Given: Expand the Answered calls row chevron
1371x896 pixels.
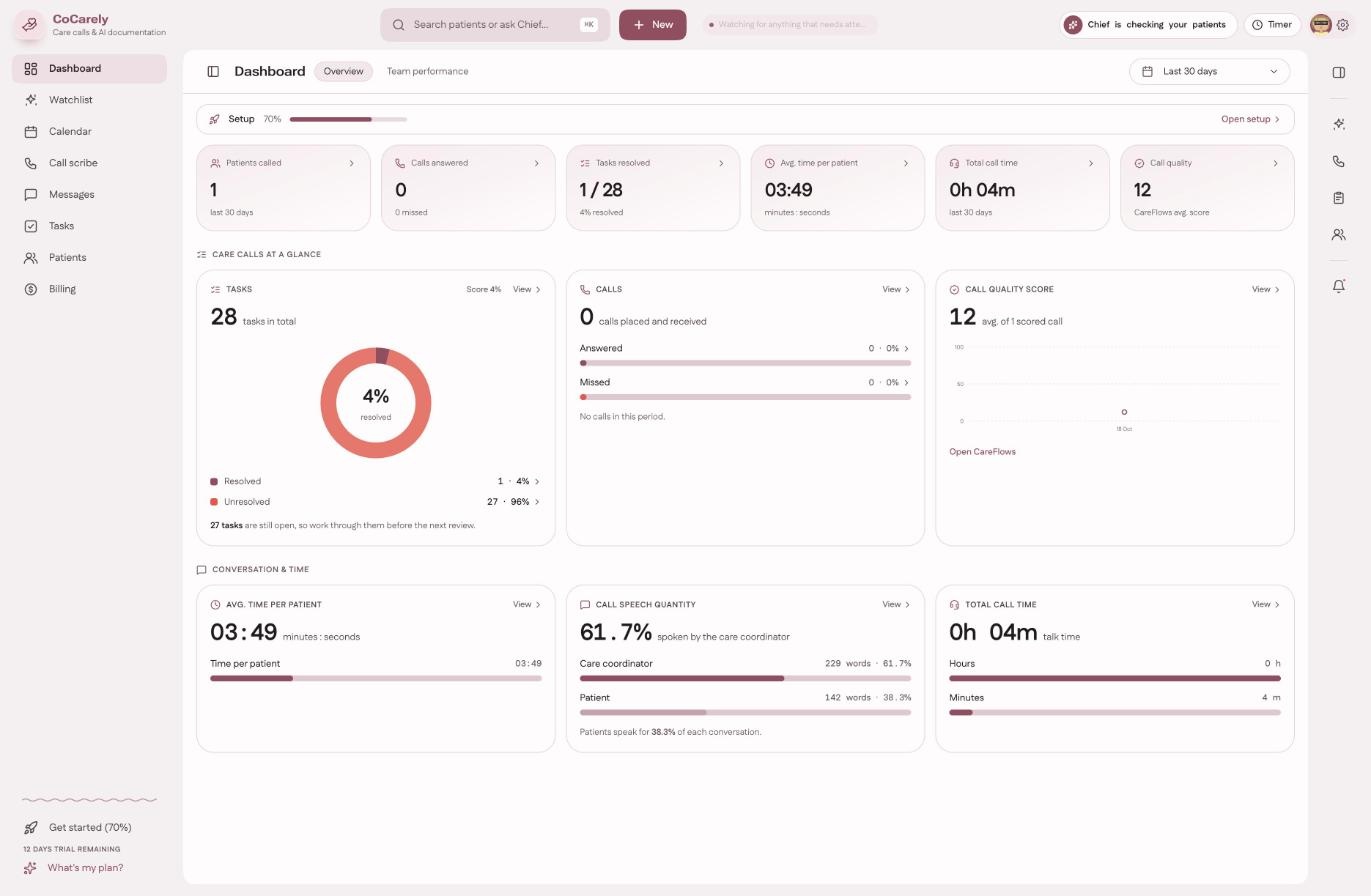Looking at the screenshot, I should pos(907,349).
